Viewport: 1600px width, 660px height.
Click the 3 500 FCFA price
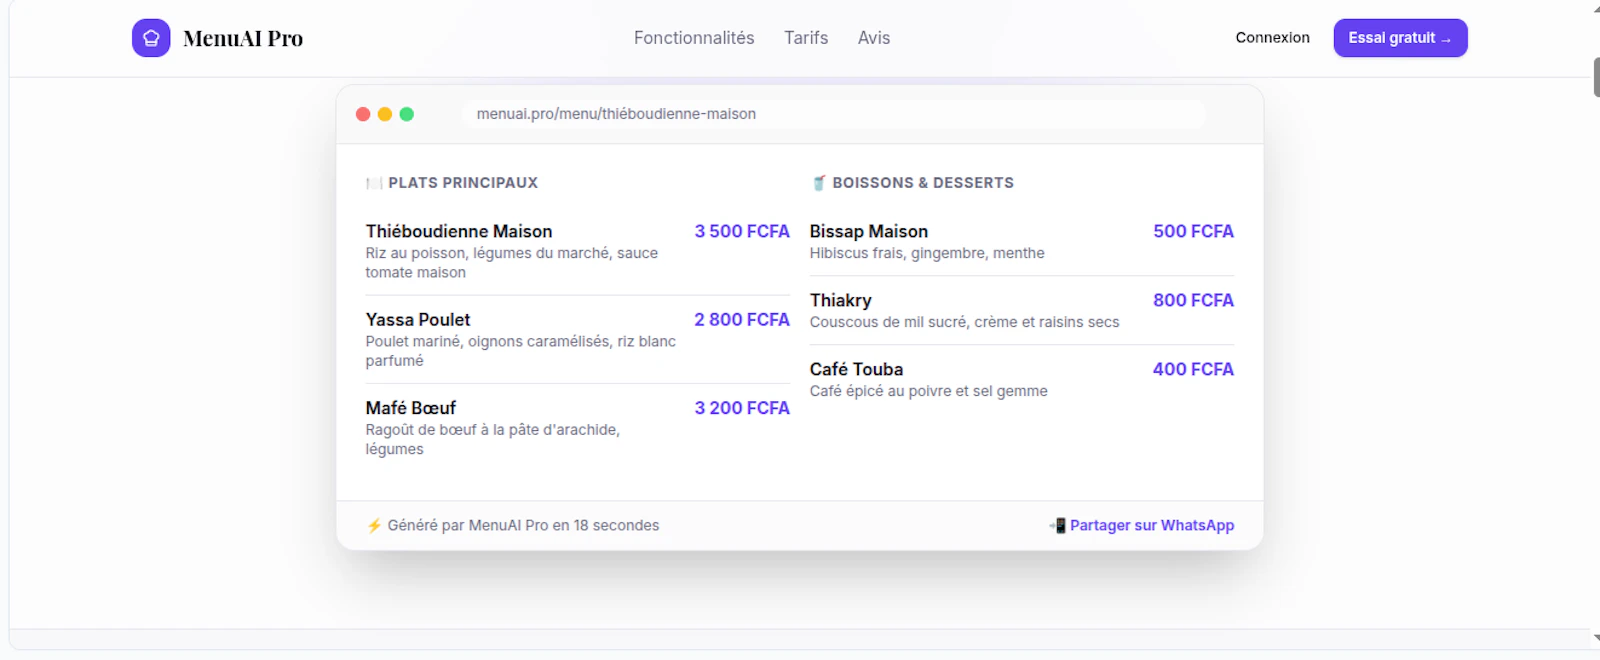(x=742, y=231)
